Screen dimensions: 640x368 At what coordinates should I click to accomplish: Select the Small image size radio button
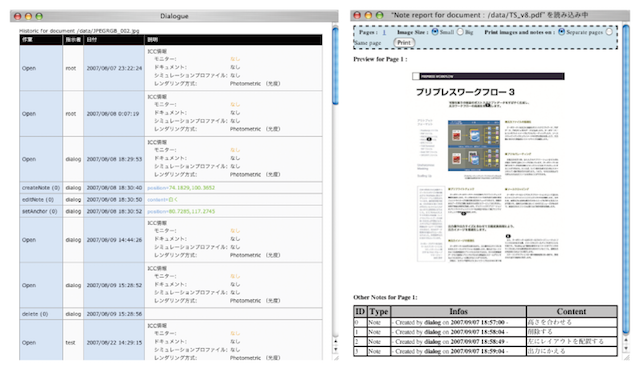pos(435,31)
